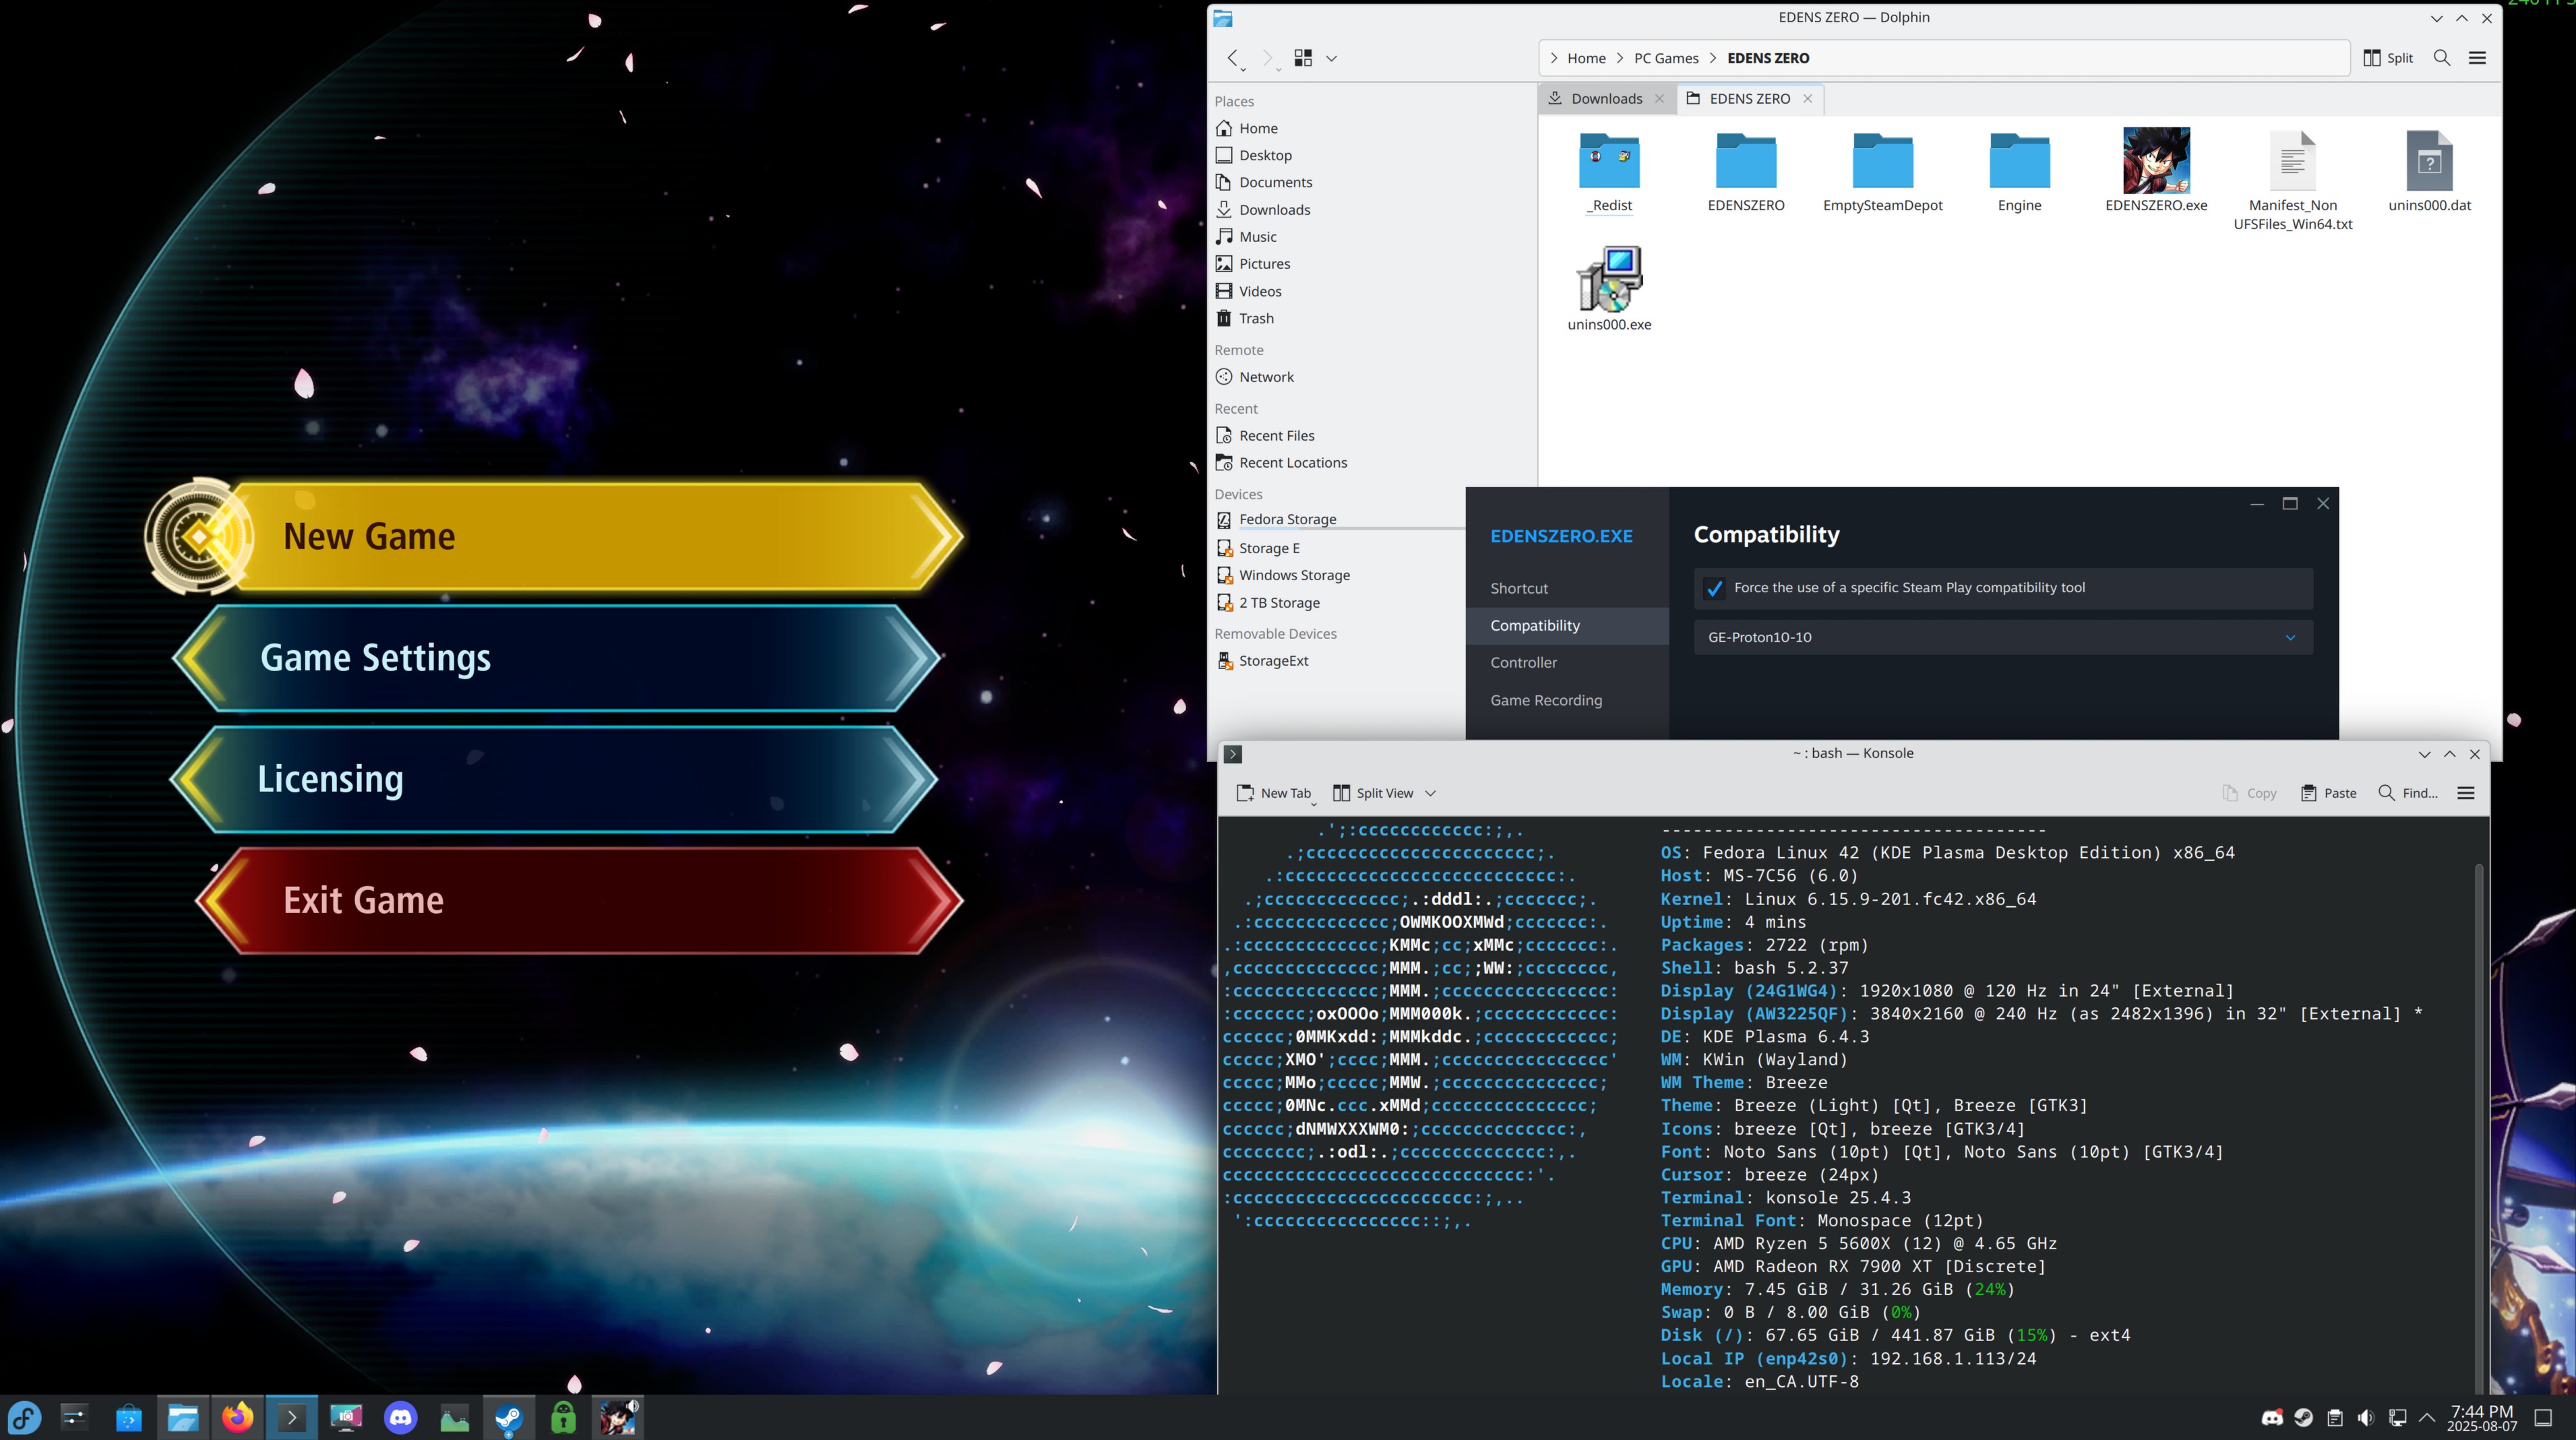Image resolution: width=2576 pixels, height=1440 pixels.
Task: Open Steam from the taskbar
Action: point(509,1417)
